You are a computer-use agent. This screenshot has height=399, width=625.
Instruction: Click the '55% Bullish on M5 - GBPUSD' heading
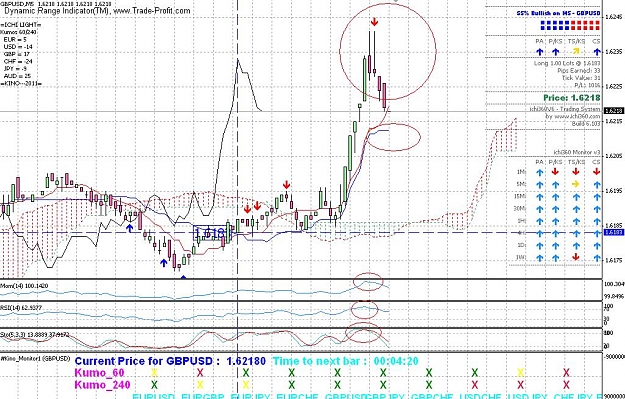point(558,13)
